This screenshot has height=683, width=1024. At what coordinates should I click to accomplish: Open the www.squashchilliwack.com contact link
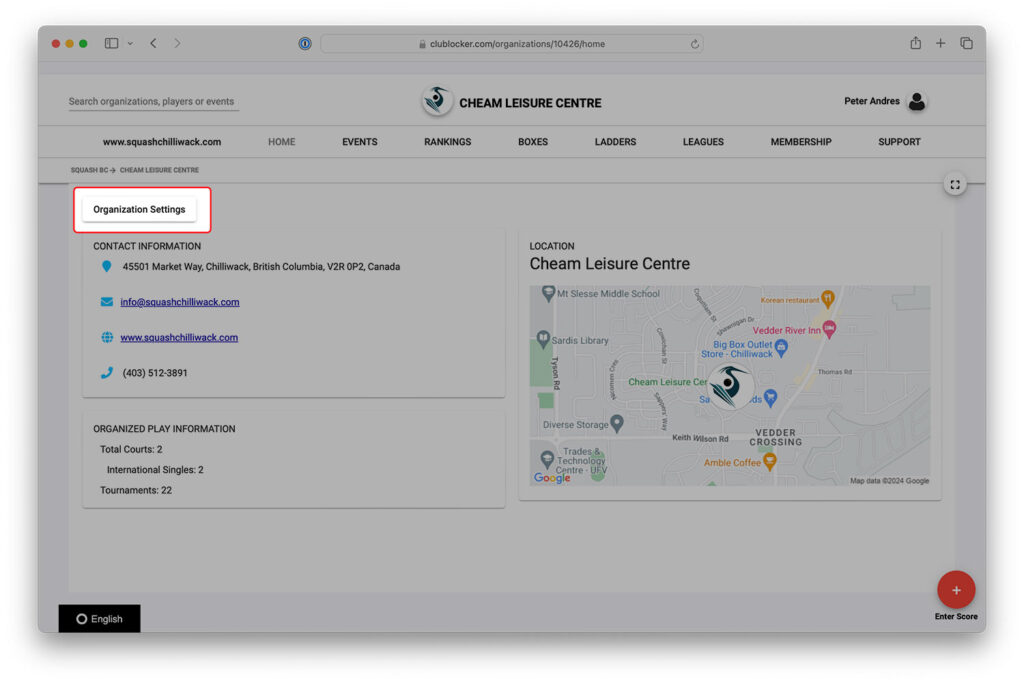tap(179, 338)
